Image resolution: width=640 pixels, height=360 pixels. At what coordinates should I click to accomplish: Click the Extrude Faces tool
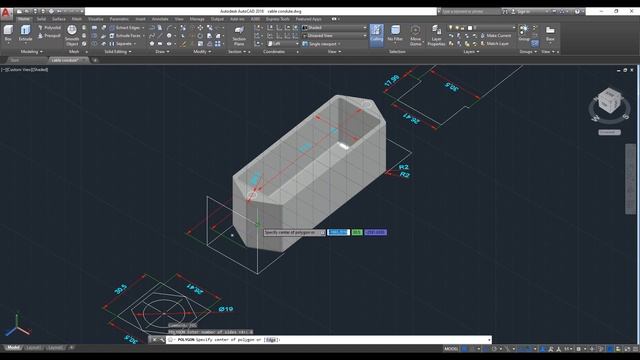pos(127,36)
